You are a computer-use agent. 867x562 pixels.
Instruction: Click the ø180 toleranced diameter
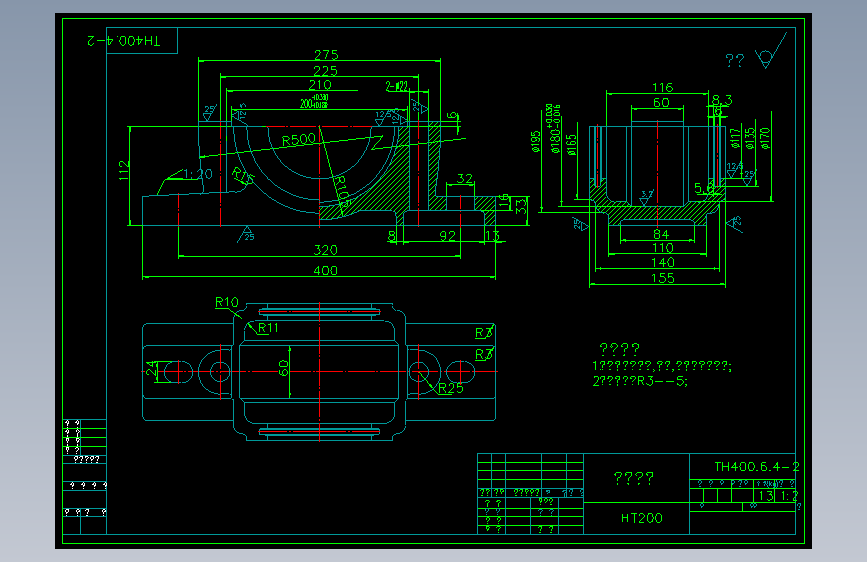coord(555,128)
